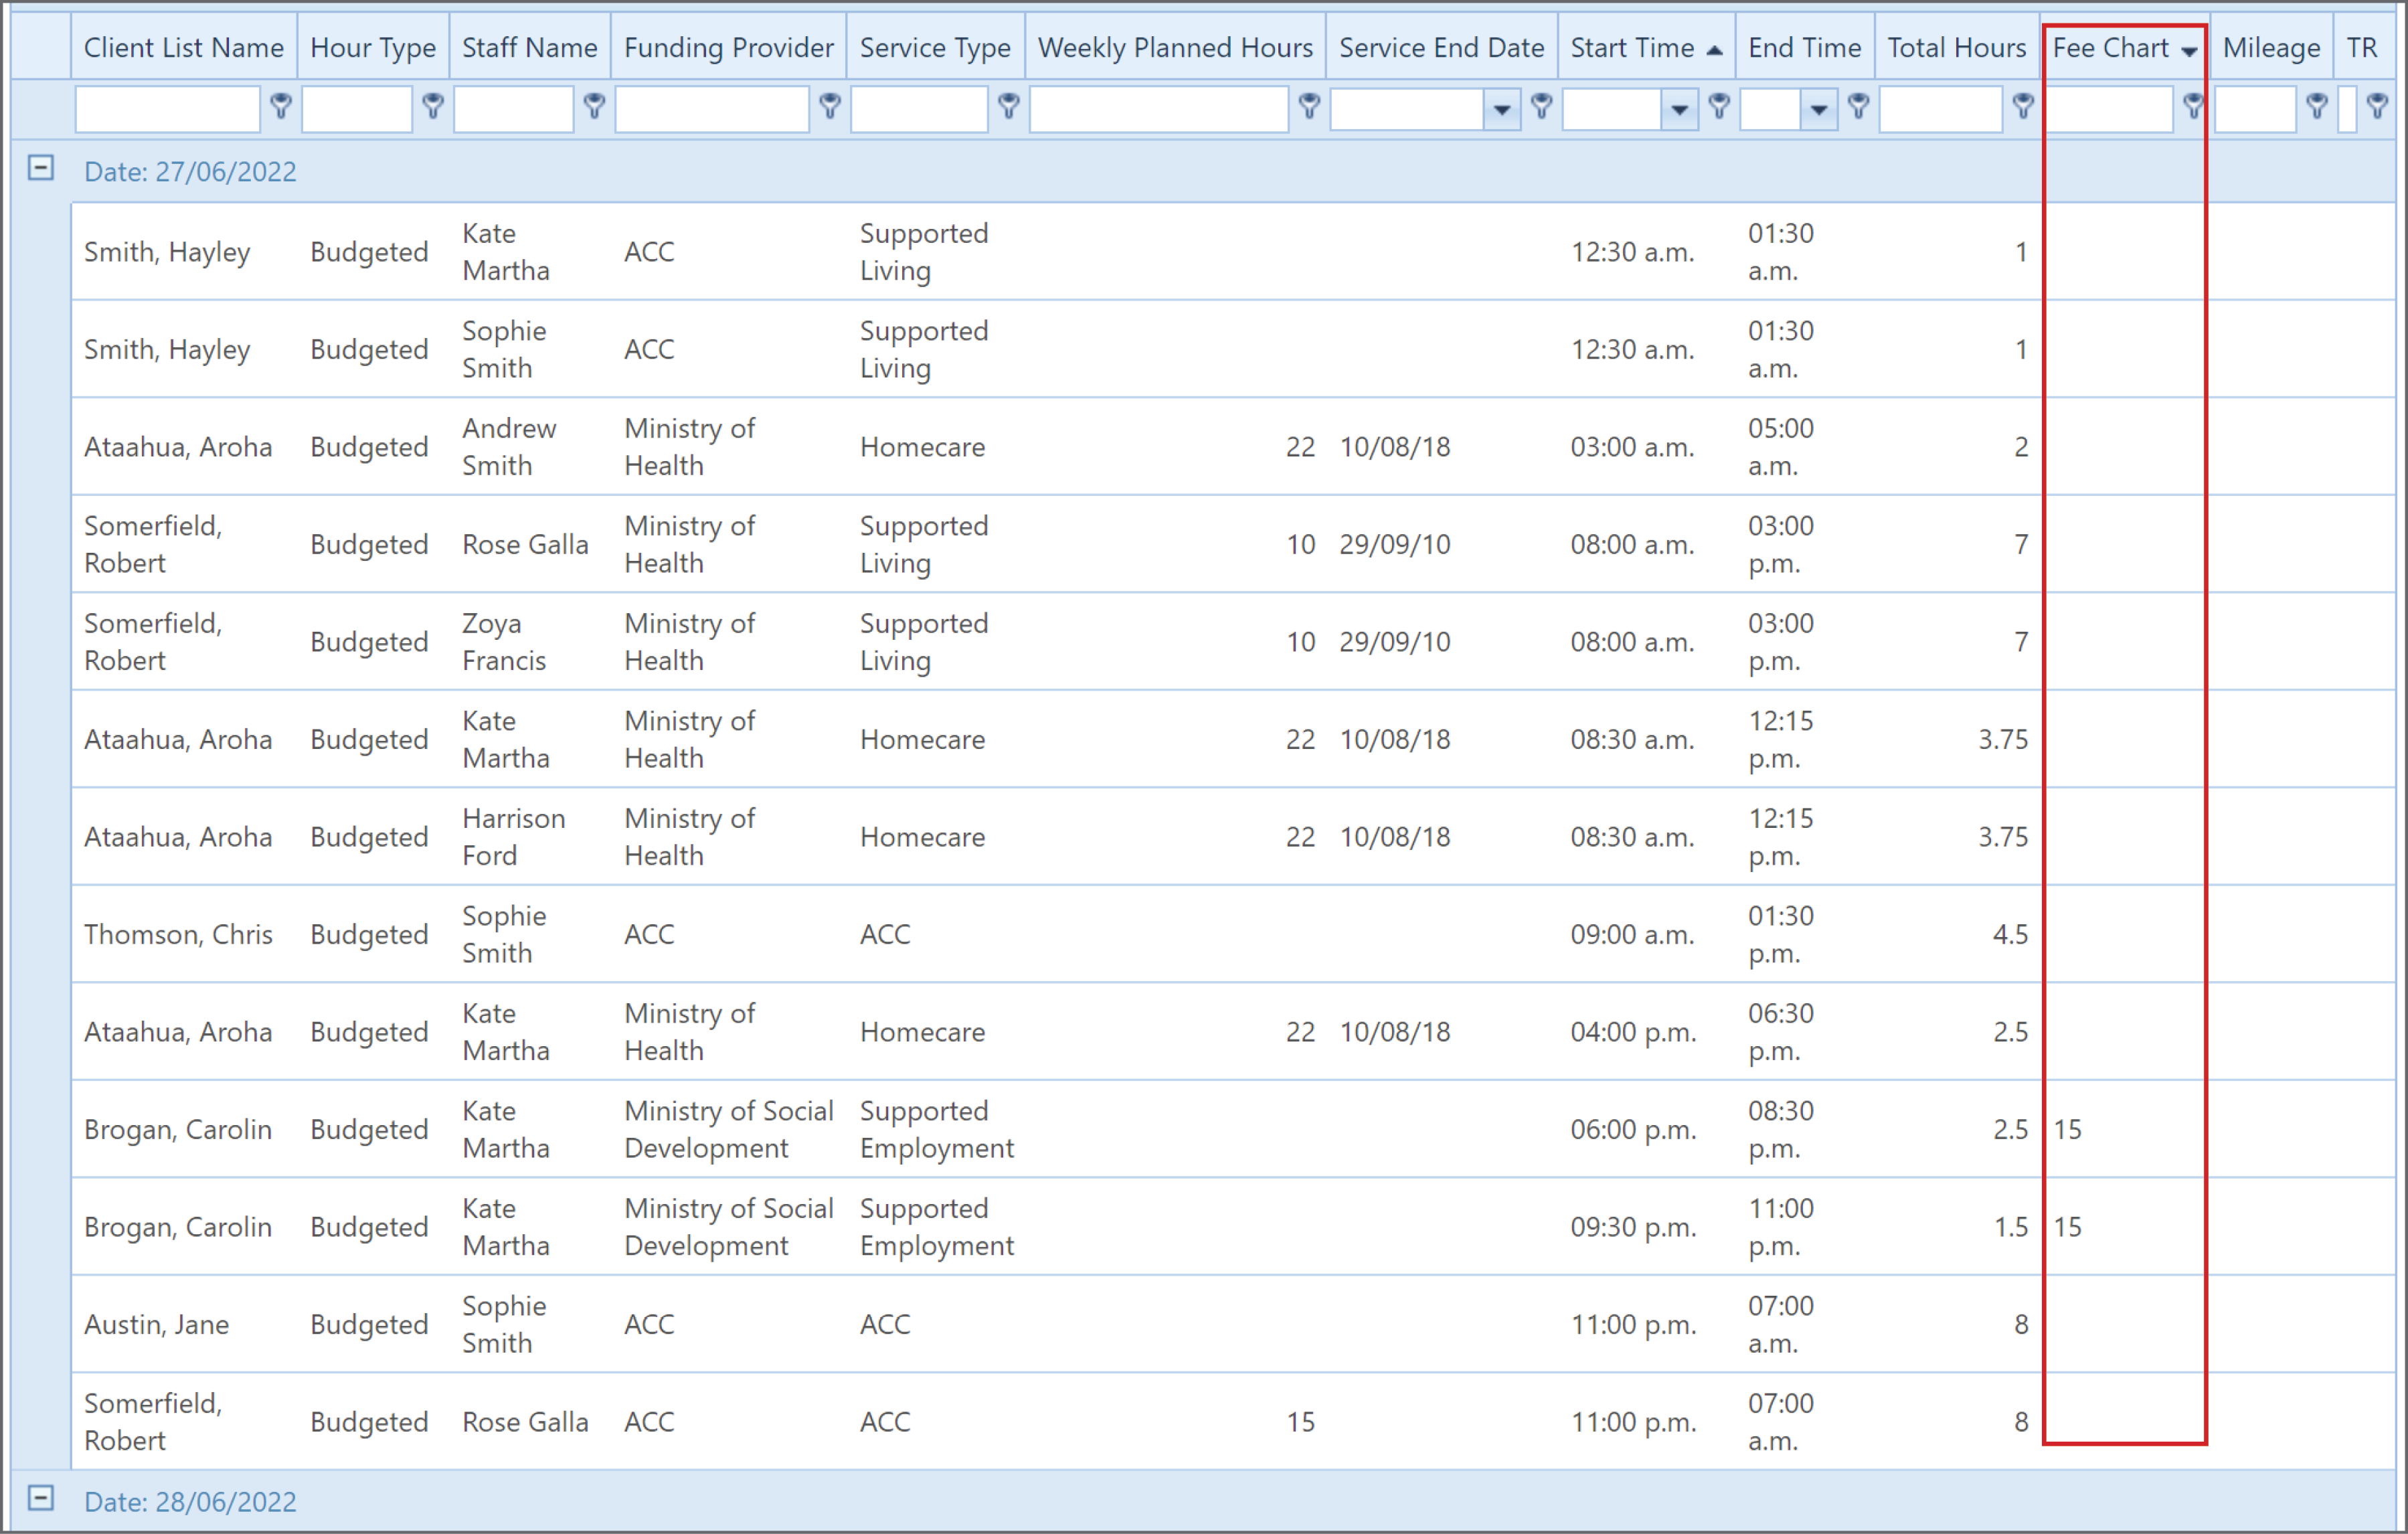2408x1534 pixels.
Task: Click the Service Type filter box
Action: point(920,109)
